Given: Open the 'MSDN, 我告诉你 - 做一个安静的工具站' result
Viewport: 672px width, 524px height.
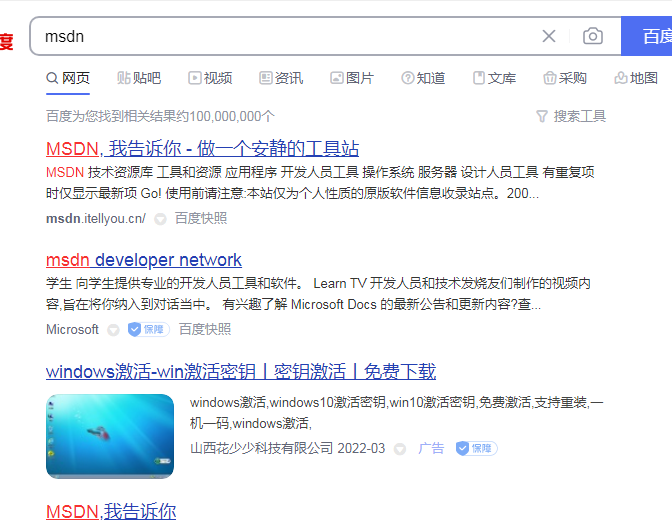Looking at the screenshot, I should pyautogui.click(x=202, y=148).
